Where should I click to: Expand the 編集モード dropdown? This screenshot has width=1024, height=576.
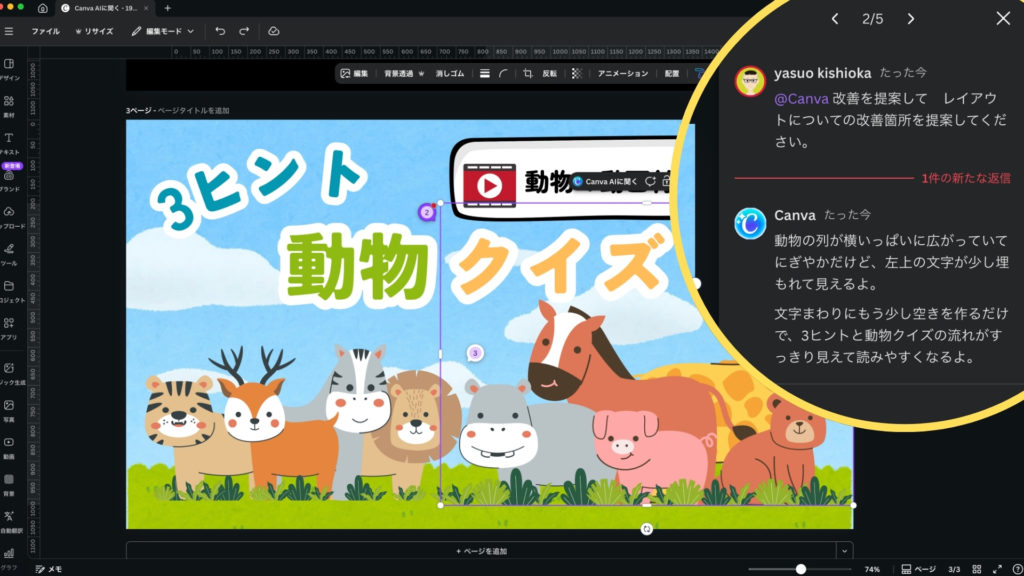click(163, 31)
